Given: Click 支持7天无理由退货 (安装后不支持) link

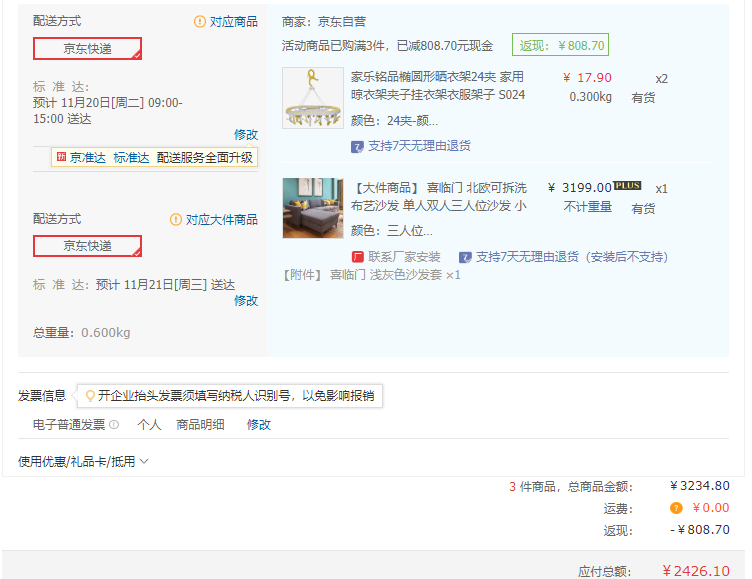Looking at the screenshot, I should [572, 257].
